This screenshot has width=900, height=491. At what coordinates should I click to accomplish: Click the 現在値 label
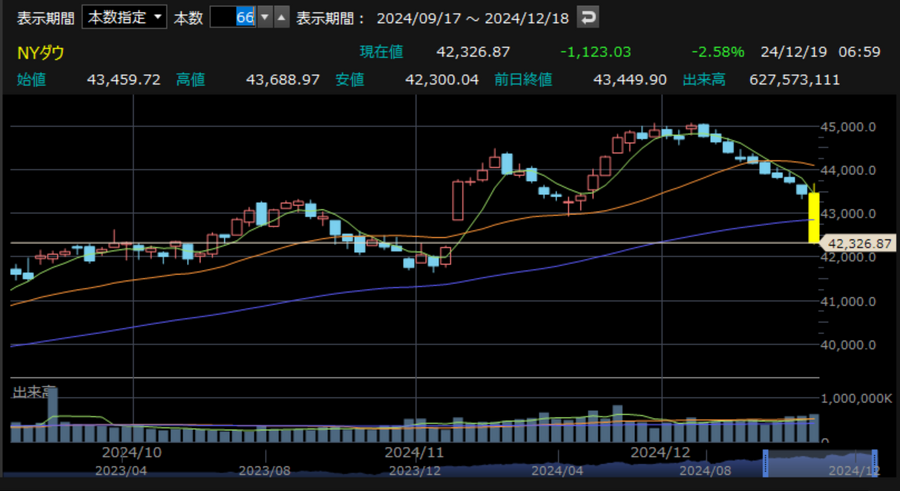tap(381, 52)
